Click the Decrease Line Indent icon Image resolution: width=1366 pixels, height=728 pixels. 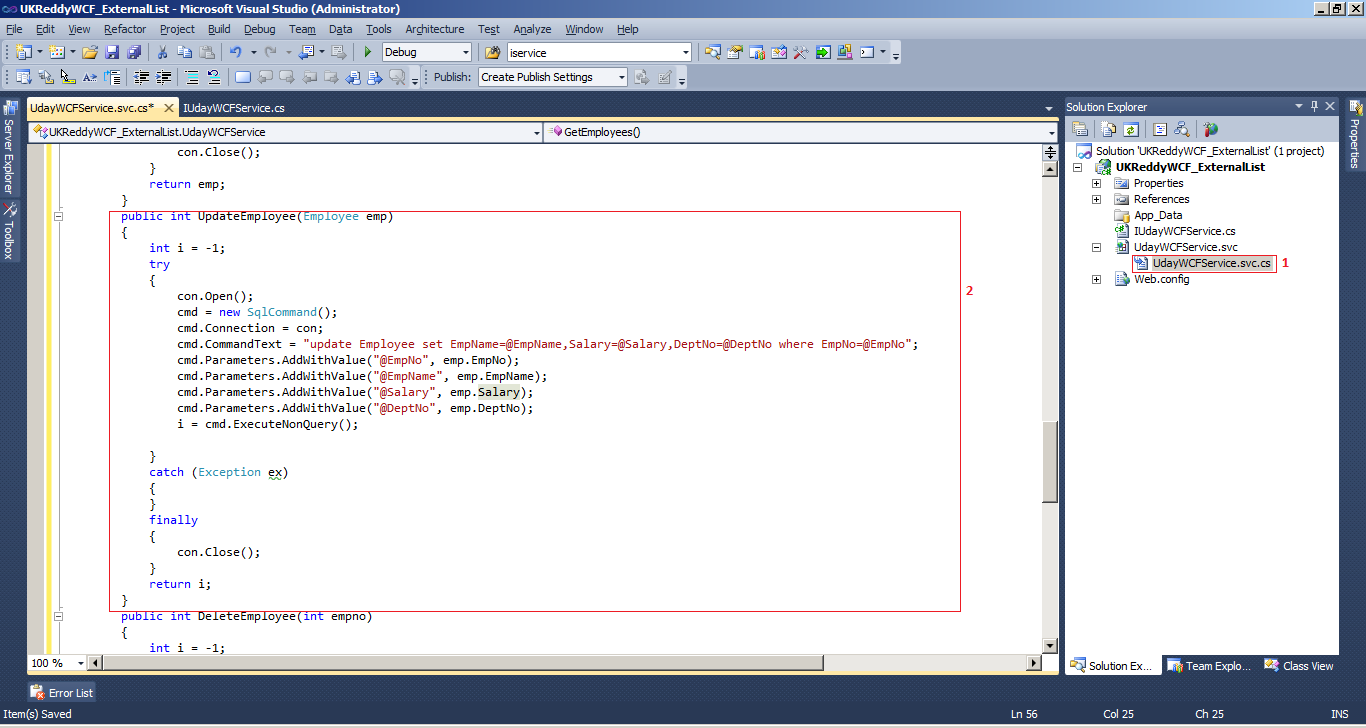[142, 77]
